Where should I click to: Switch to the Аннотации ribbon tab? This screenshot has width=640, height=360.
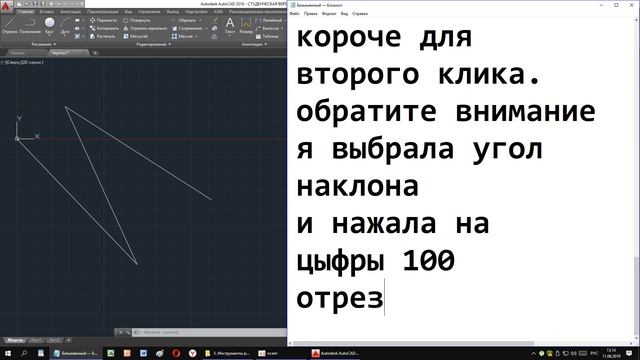(x=71, y=12)
